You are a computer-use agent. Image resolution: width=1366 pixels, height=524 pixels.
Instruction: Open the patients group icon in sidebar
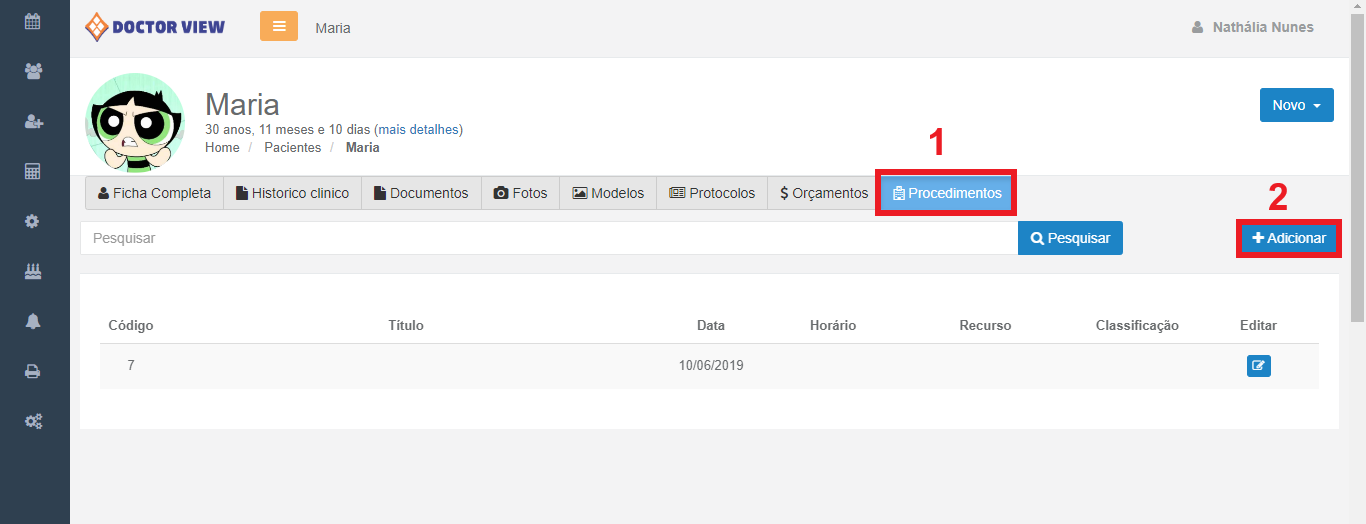[x=33, y=71]
